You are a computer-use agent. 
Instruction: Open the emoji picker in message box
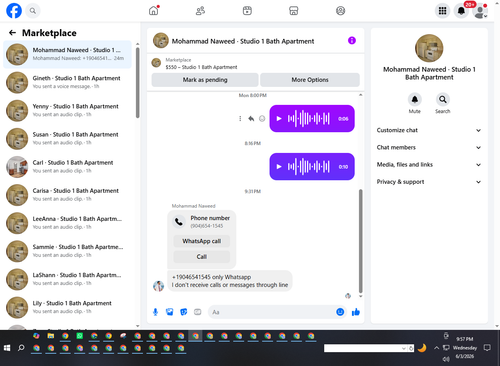[x=340, y=312]
